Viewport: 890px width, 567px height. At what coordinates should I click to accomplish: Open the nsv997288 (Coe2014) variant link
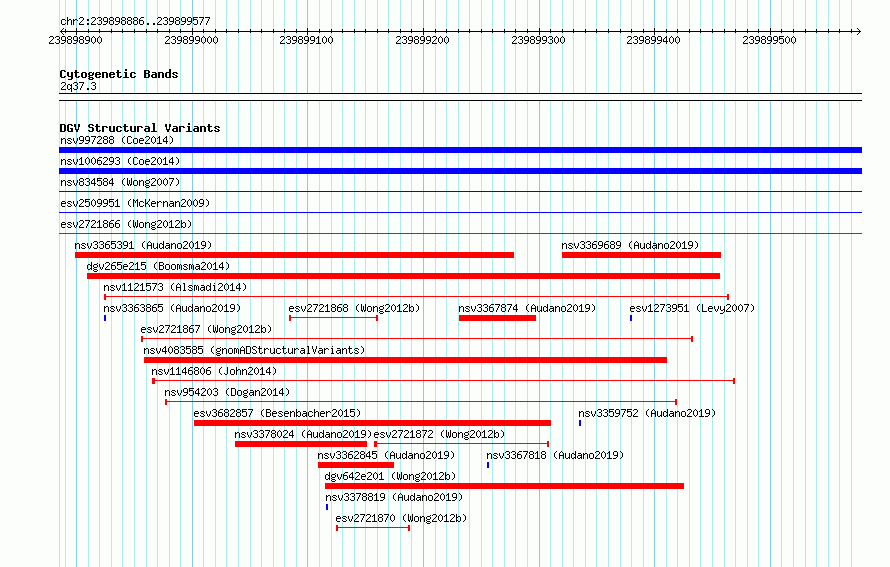[x=117, y=140]
